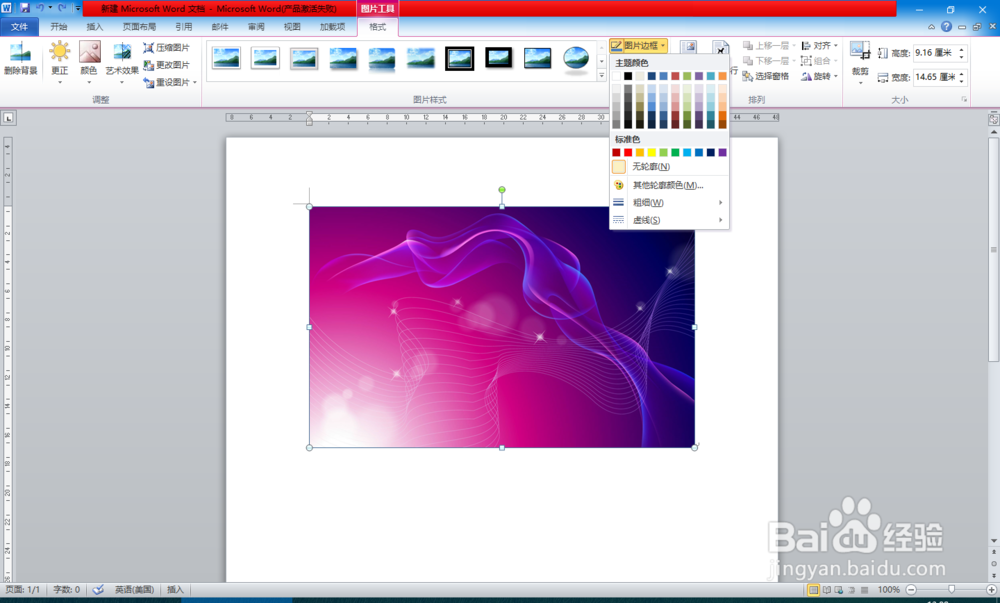The image size is (1000, 603).
Task: Open the 虚线 (Dashes) submenu
Action: tap(669, 220)
